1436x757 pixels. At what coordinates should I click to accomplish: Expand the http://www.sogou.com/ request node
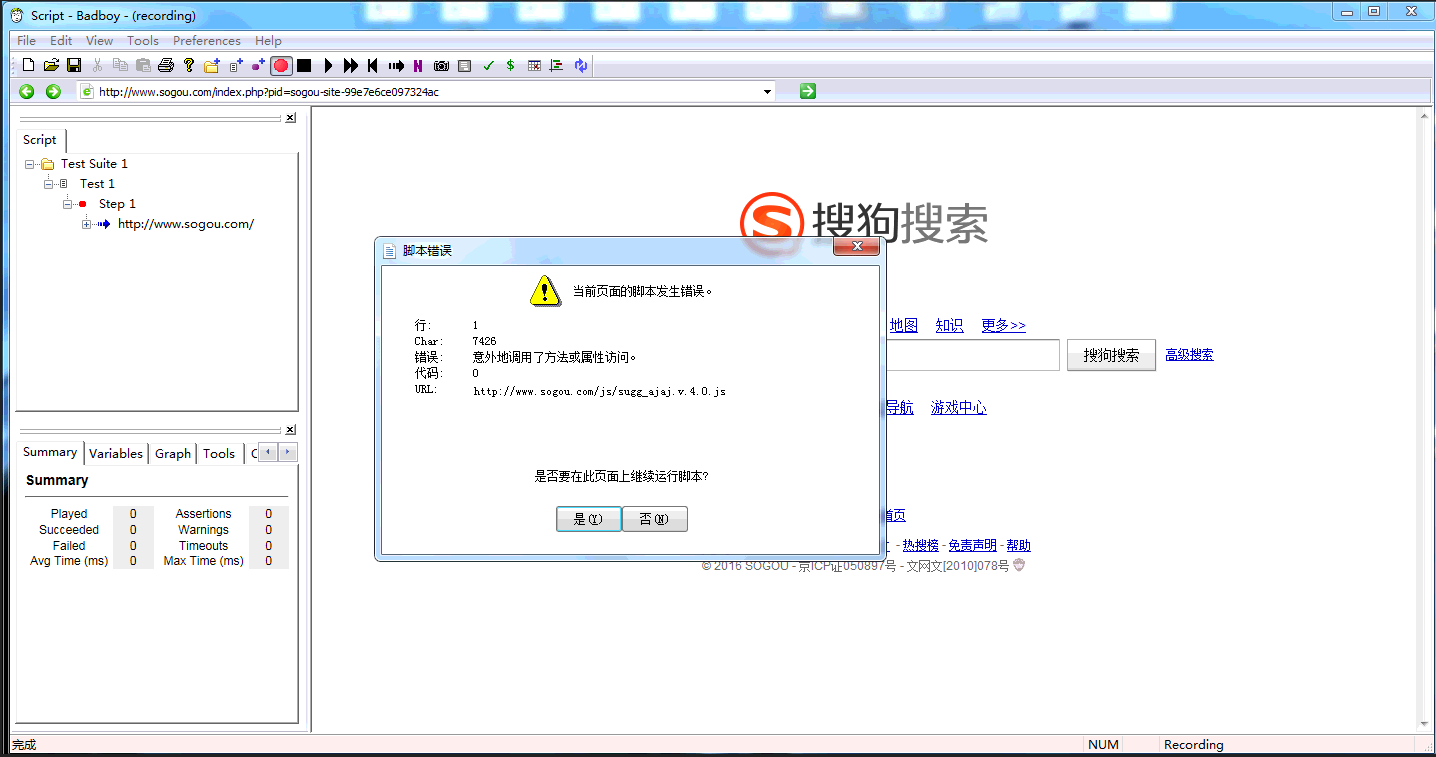(x=87, y=224)
